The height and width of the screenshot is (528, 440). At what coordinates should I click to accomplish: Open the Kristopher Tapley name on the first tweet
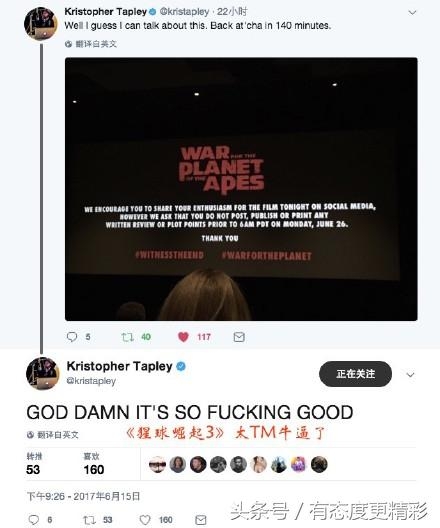coord(105,12)
